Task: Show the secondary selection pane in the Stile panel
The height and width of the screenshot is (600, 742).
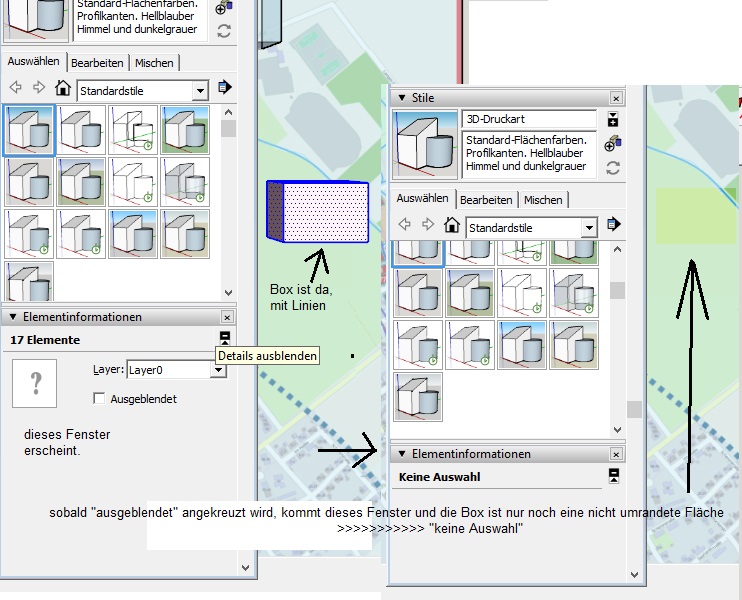Action: 613,120
